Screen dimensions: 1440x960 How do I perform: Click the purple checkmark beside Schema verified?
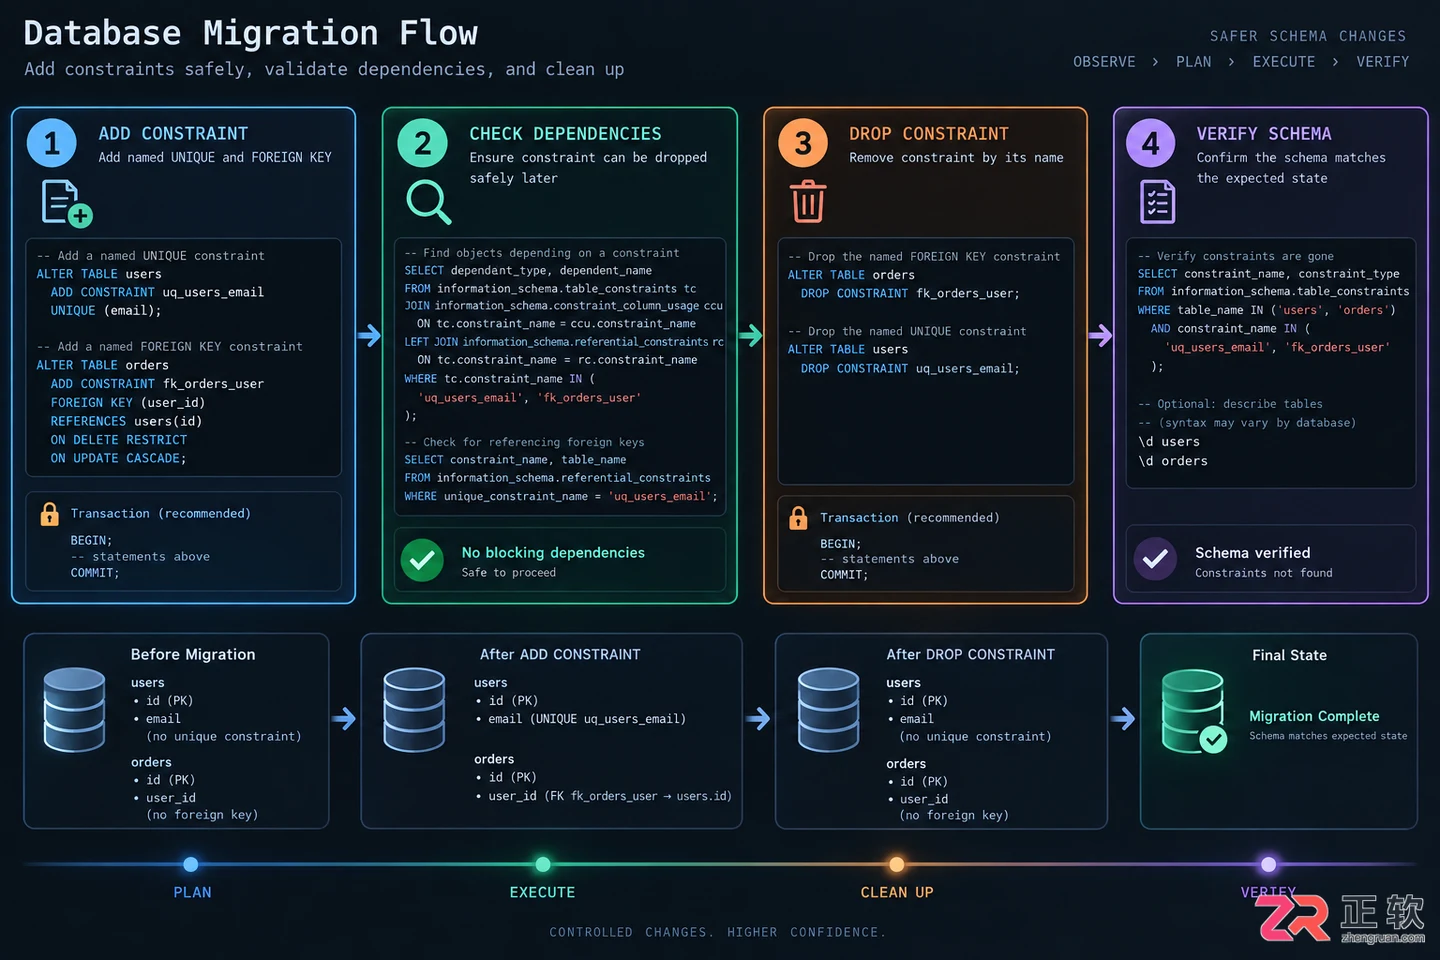click(1155, 560)
